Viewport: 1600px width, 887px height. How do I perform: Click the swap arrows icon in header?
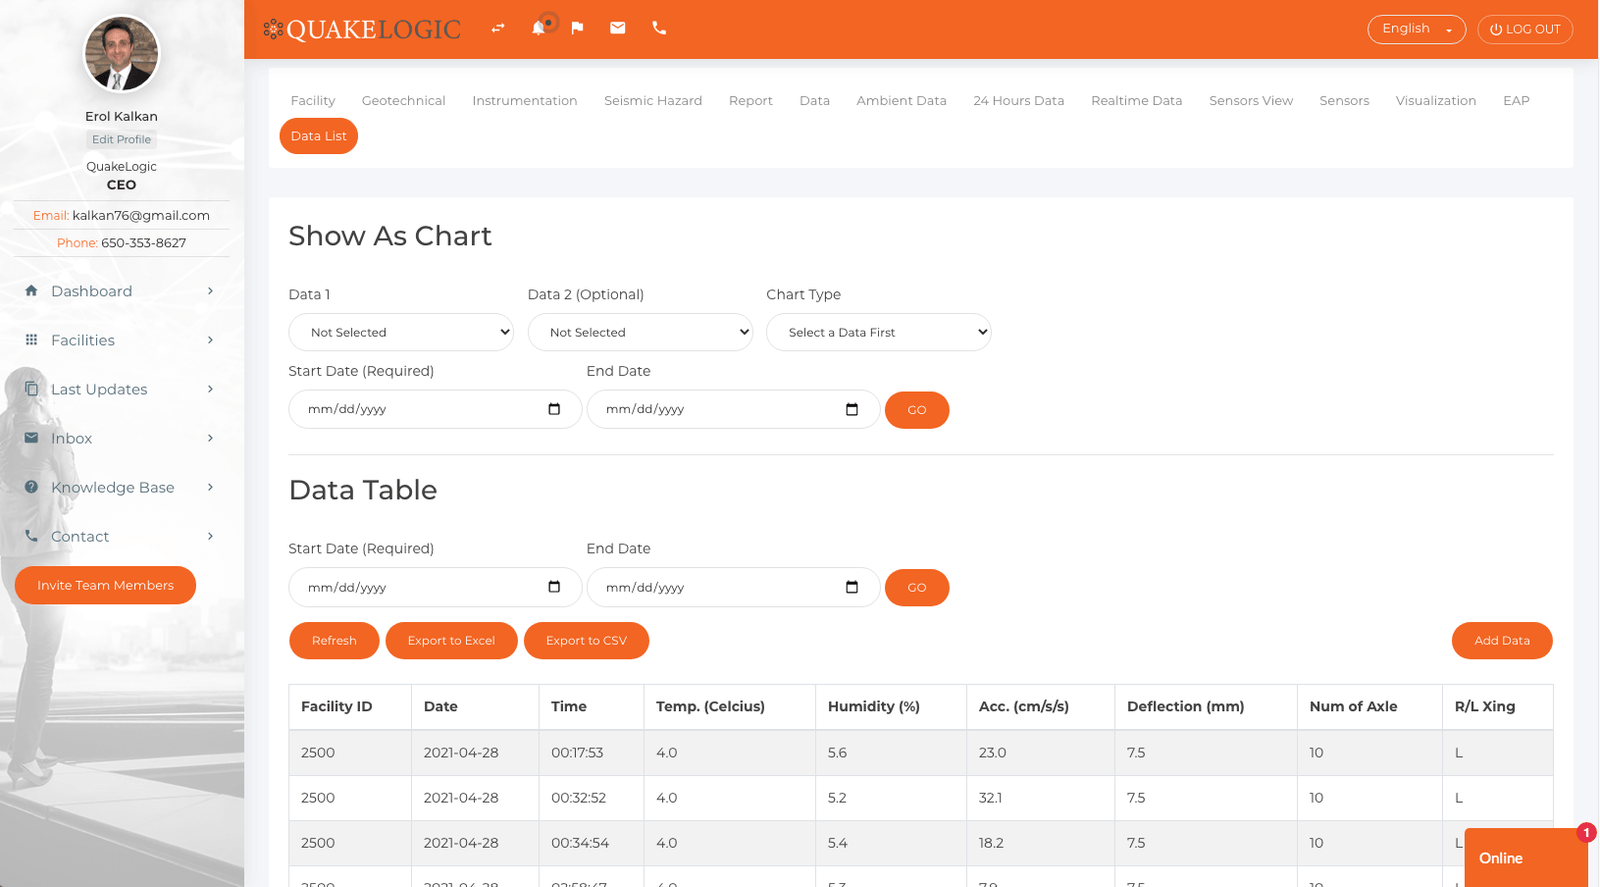tap(497, 28)
